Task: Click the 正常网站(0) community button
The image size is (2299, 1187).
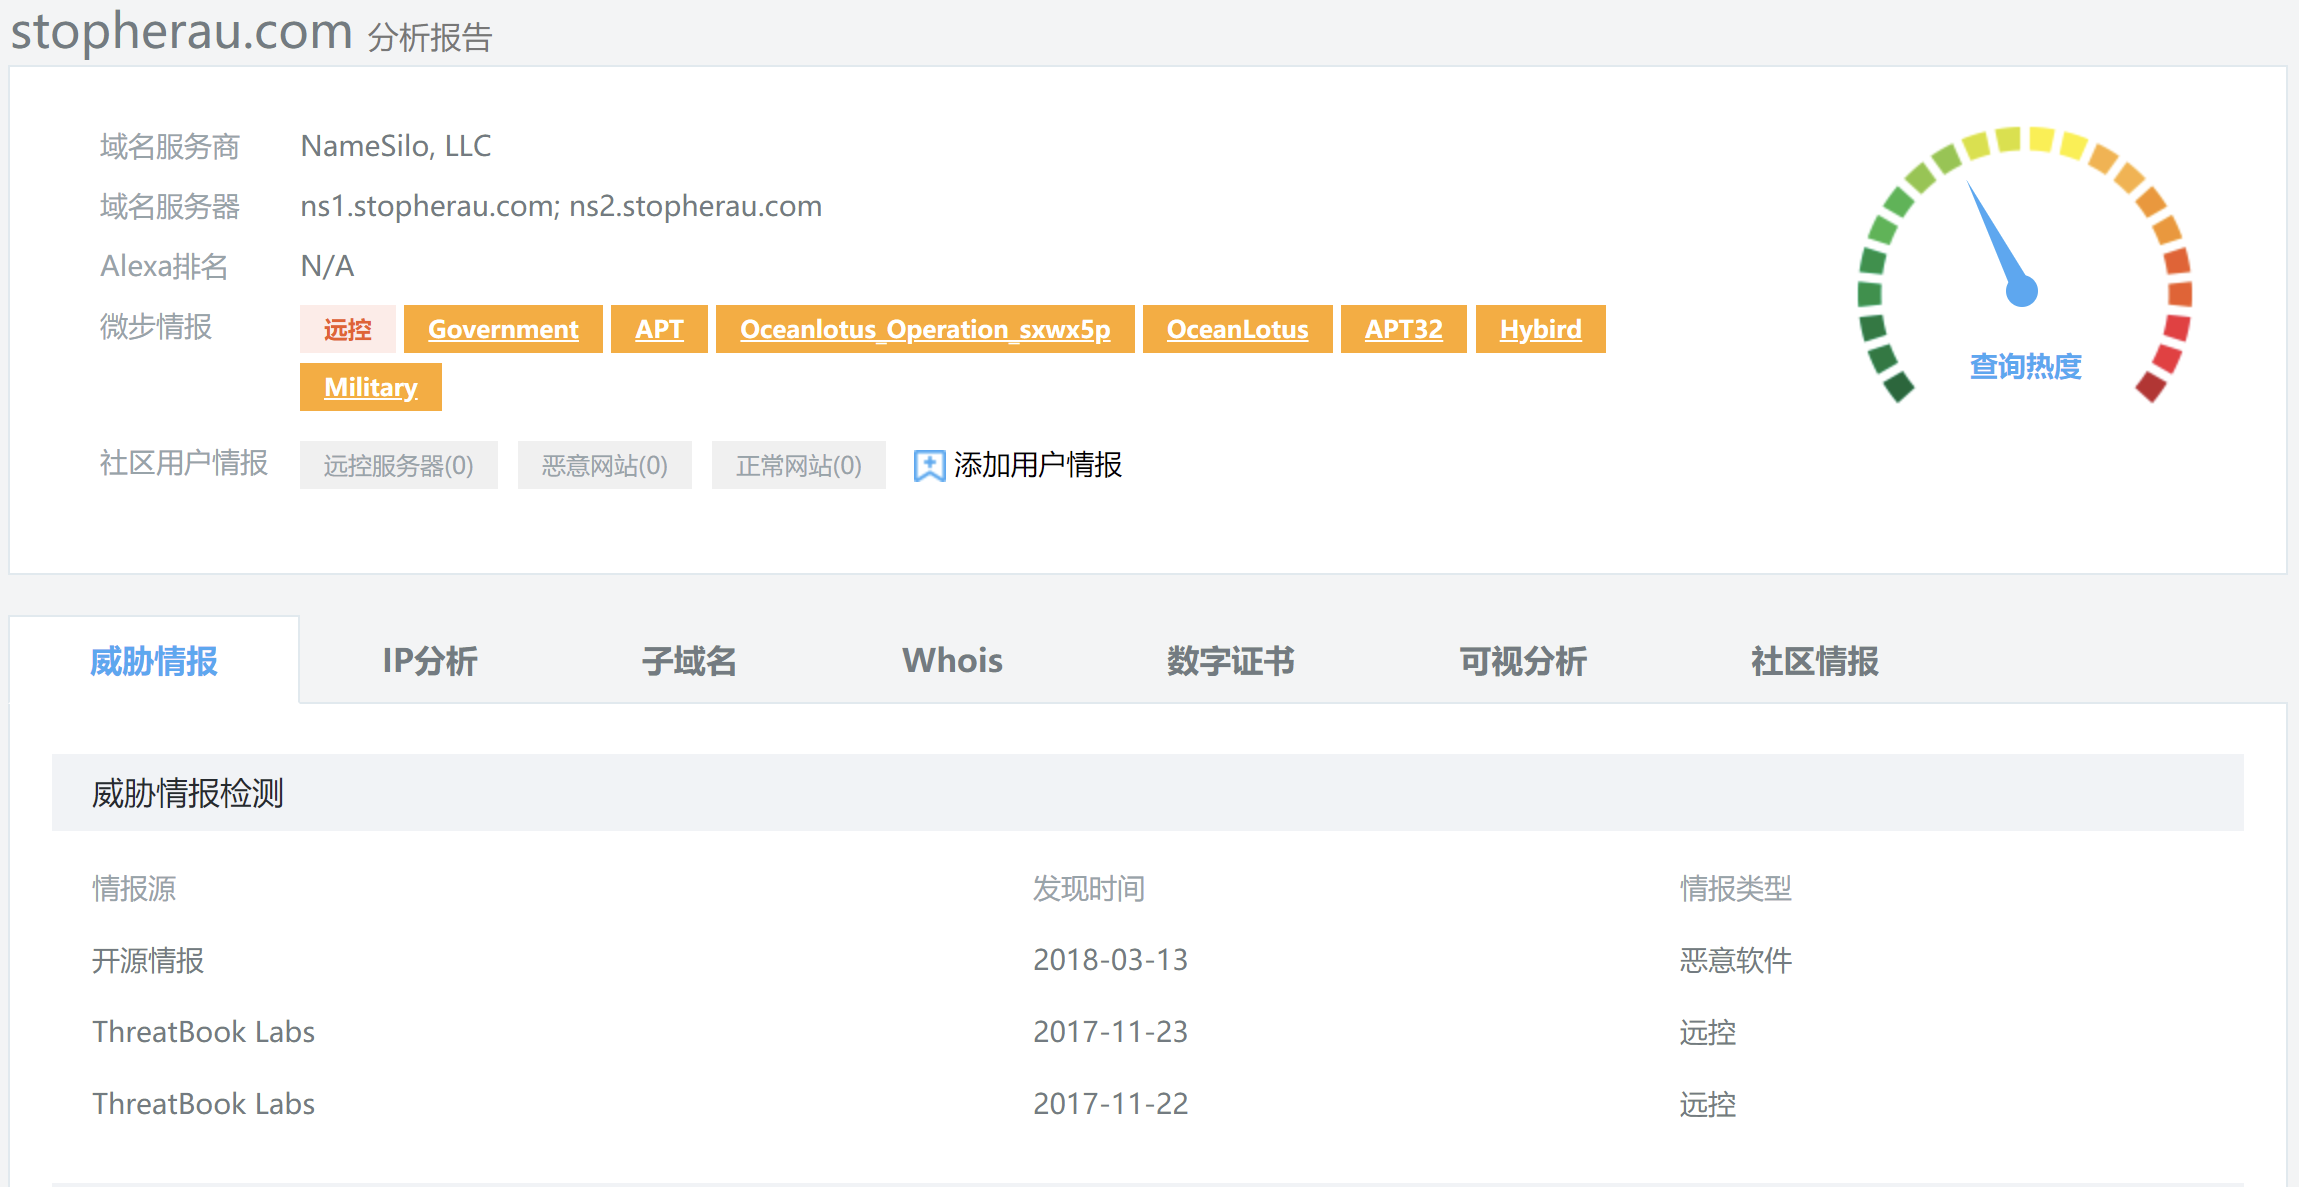Action: click(798, 465)
